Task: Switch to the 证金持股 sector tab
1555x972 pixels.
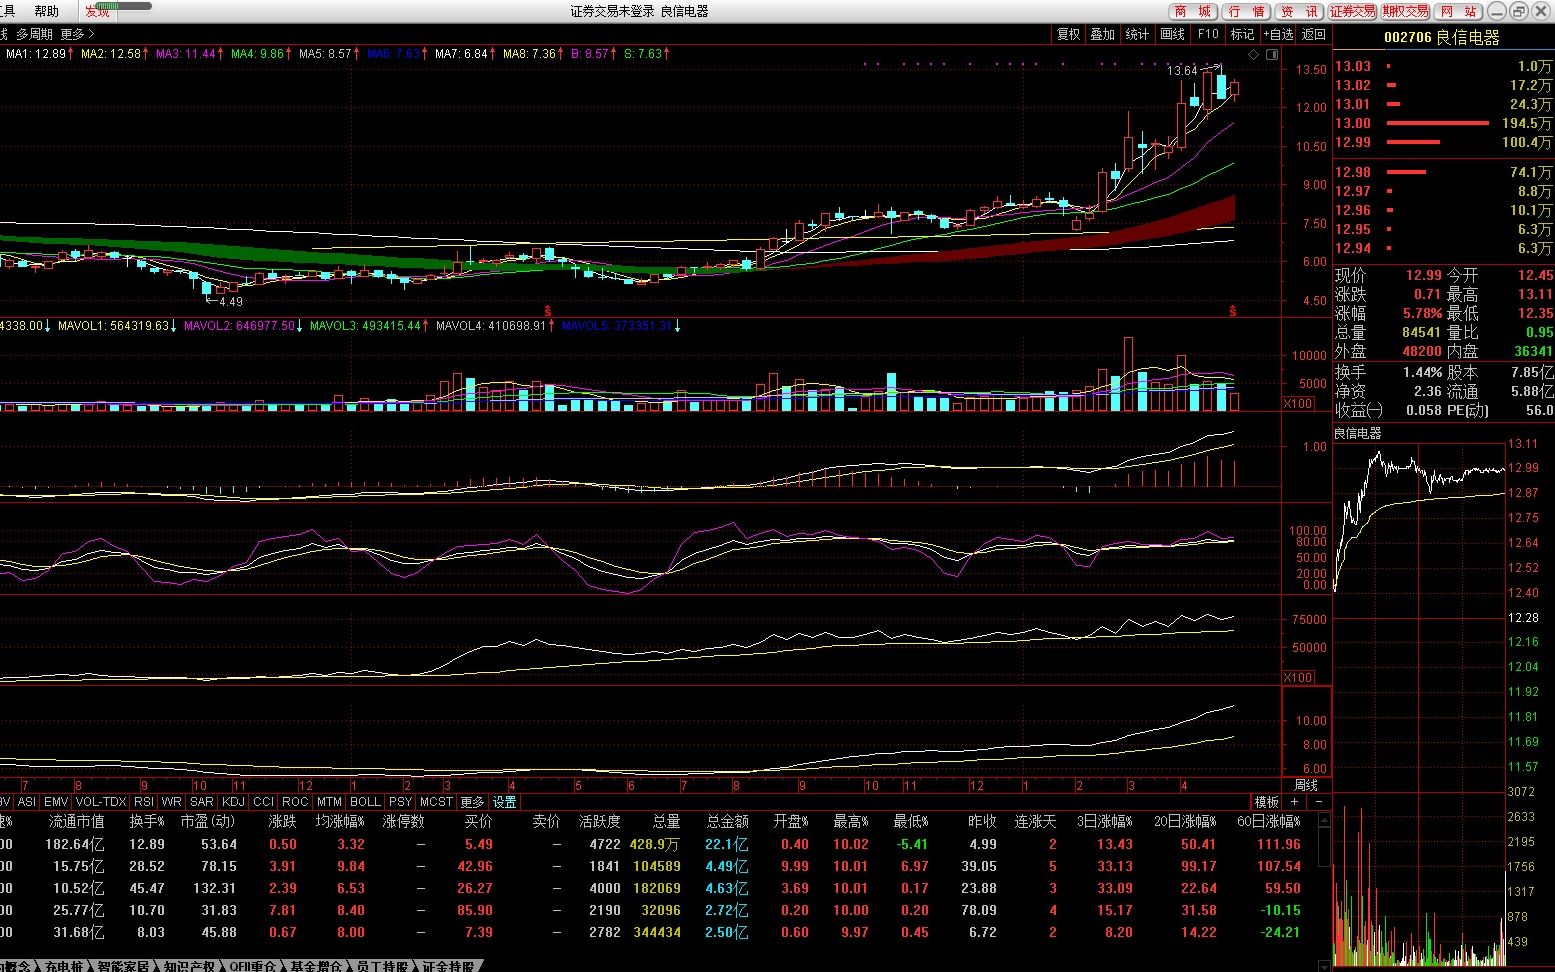Action: (448, 966)
